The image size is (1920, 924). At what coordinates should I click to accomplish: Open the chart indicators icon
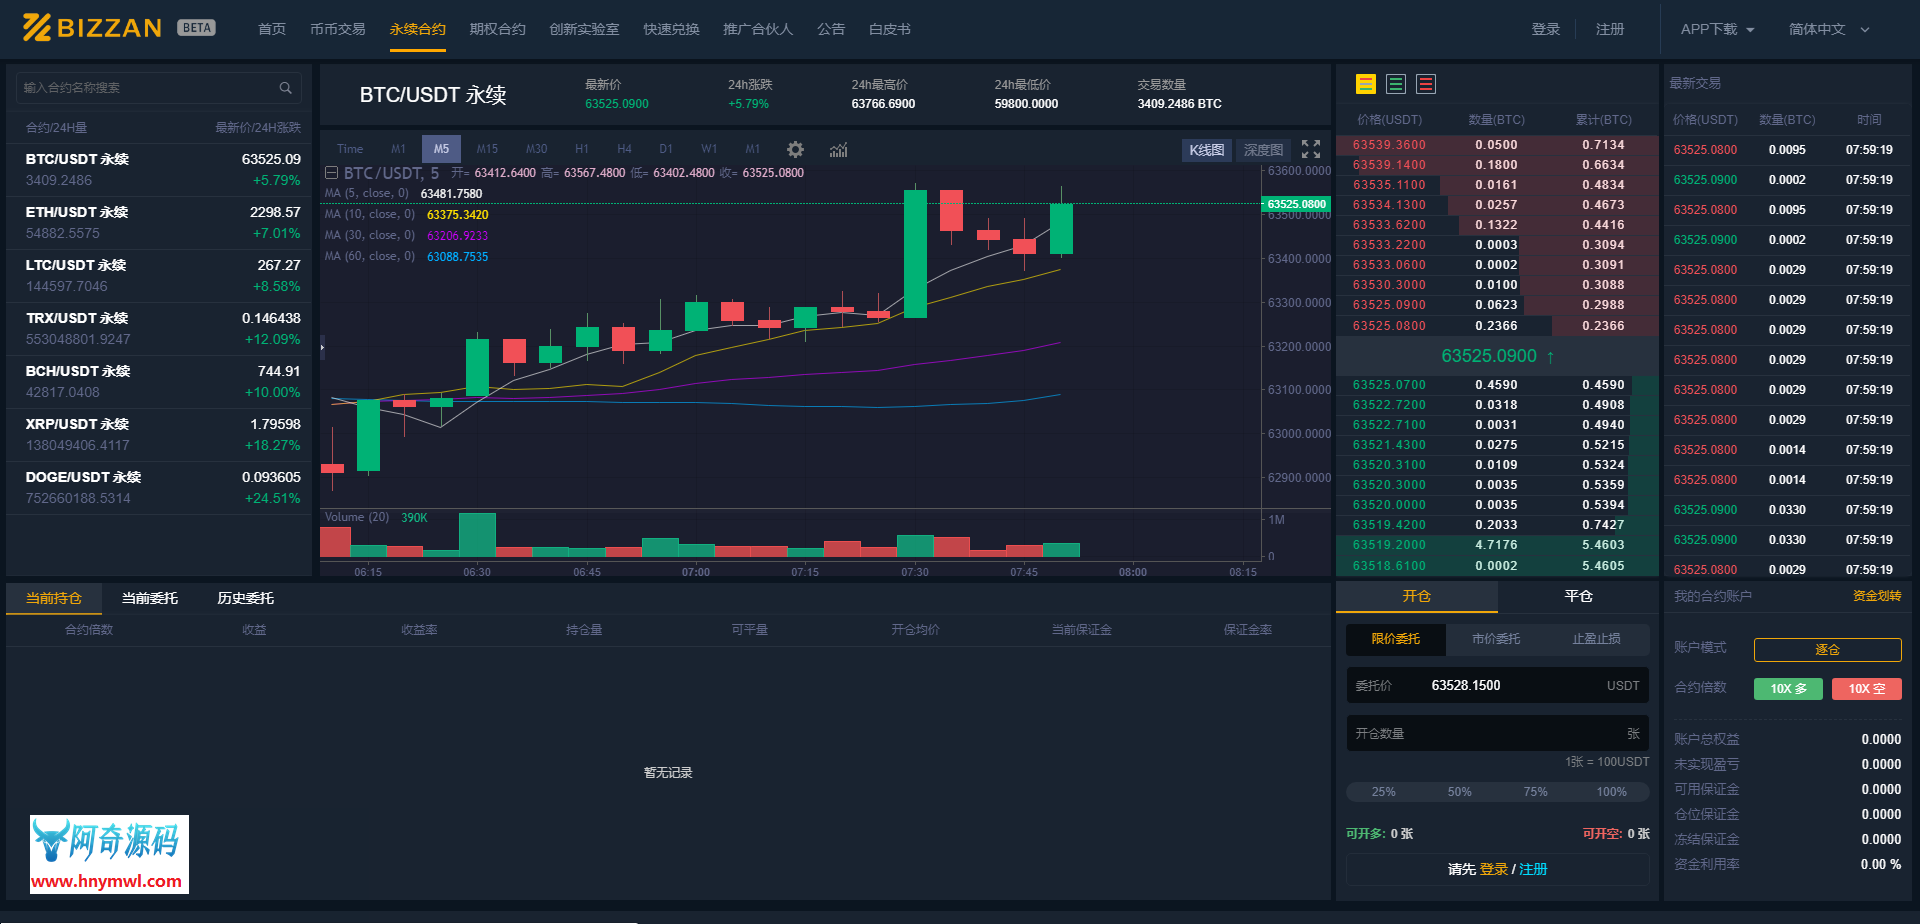click(x=838, y=150)
